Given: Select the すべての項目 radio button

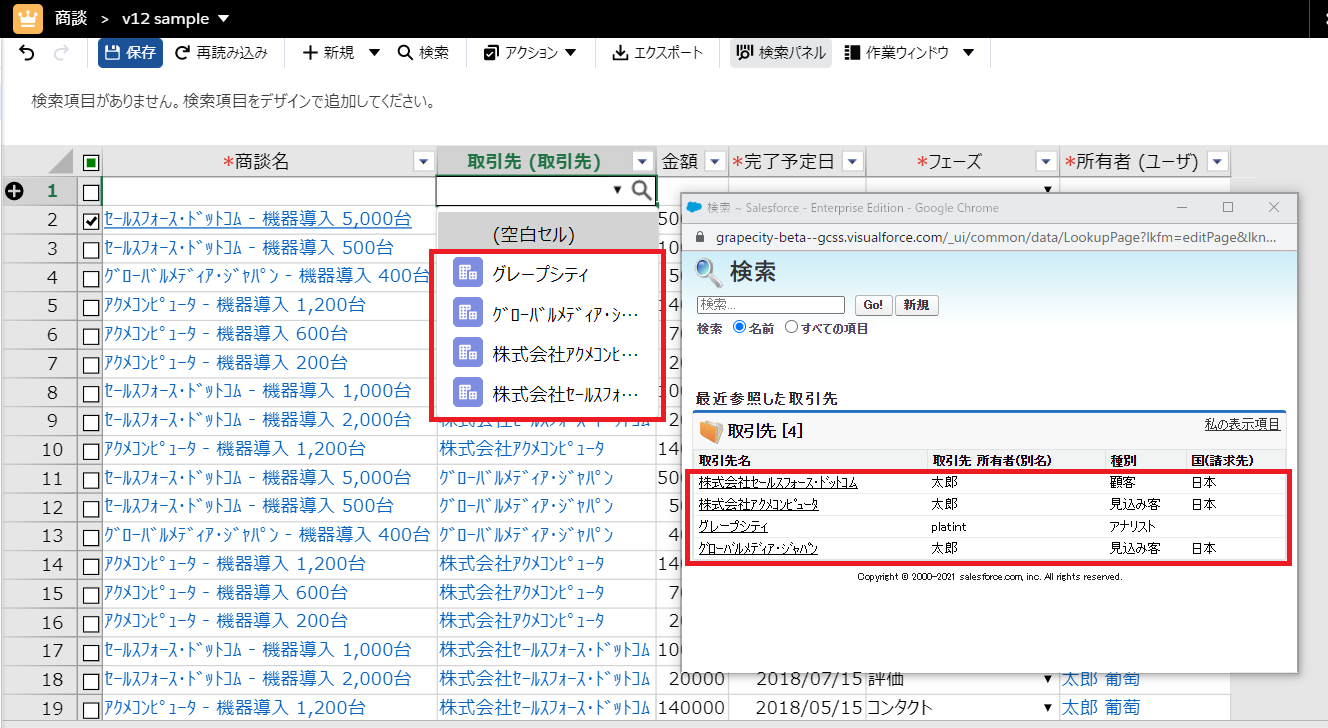Looking at the screenshot, I should pyautogui.click(x=792, y=327).
